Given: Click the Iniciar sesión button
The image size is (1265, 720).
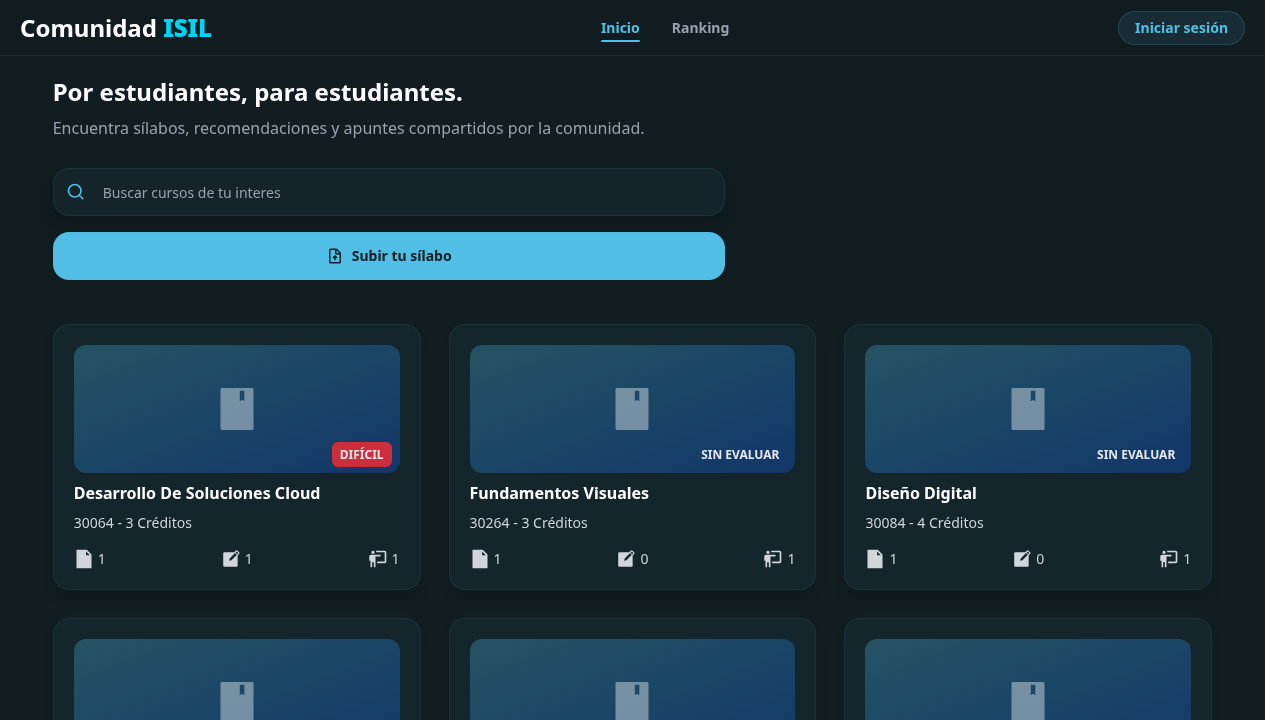Looking at the screenshot, I should [x=1181, y=28].
